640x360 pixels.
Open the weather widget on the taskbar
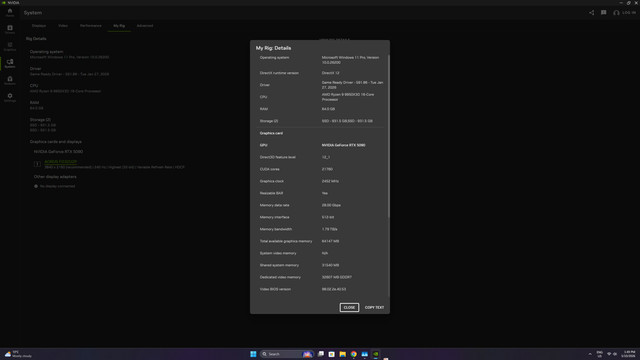tap(18, 354)
